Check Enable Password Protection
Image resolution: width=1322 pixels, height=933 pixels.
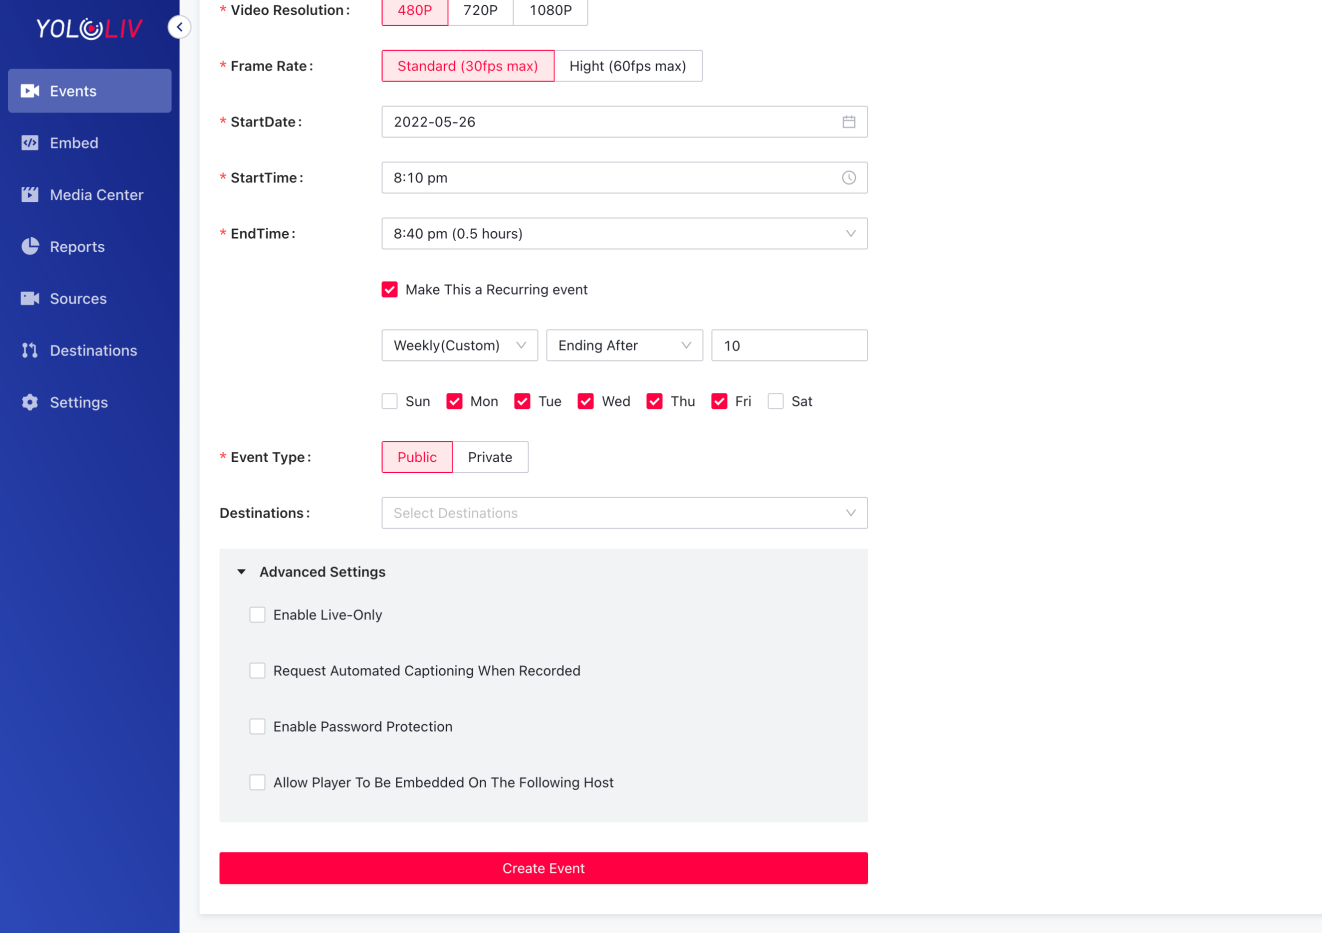pos(258,727)
